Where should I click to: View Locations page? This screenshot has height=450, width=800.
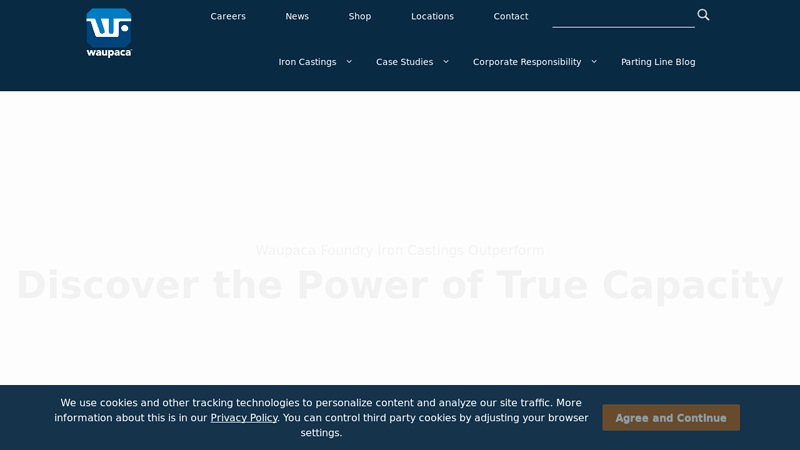click(432, 16)
